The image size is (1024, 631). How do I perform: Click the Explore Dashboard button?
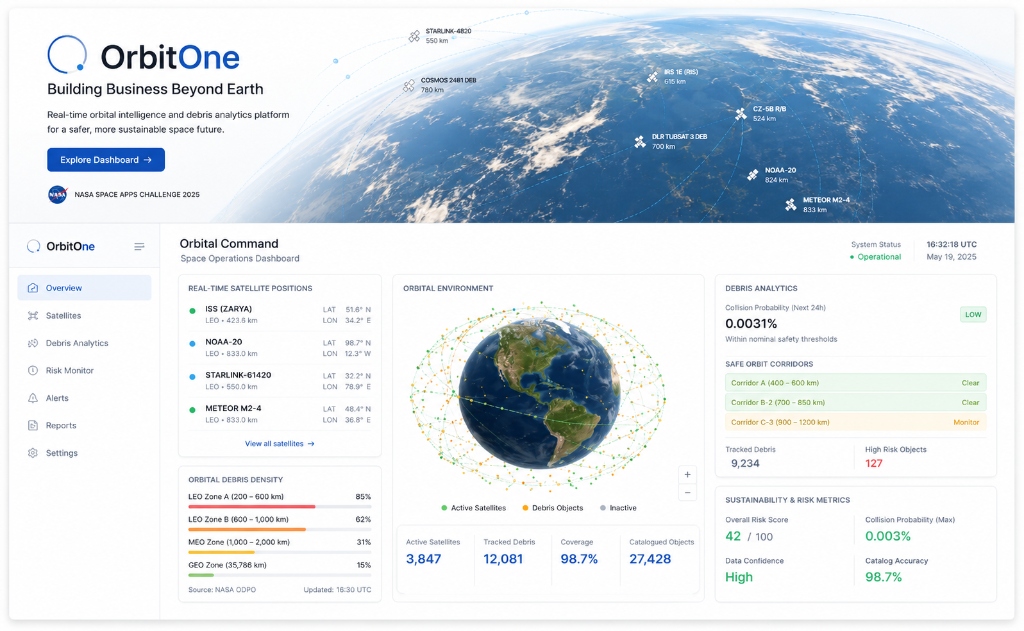(106, 160)
